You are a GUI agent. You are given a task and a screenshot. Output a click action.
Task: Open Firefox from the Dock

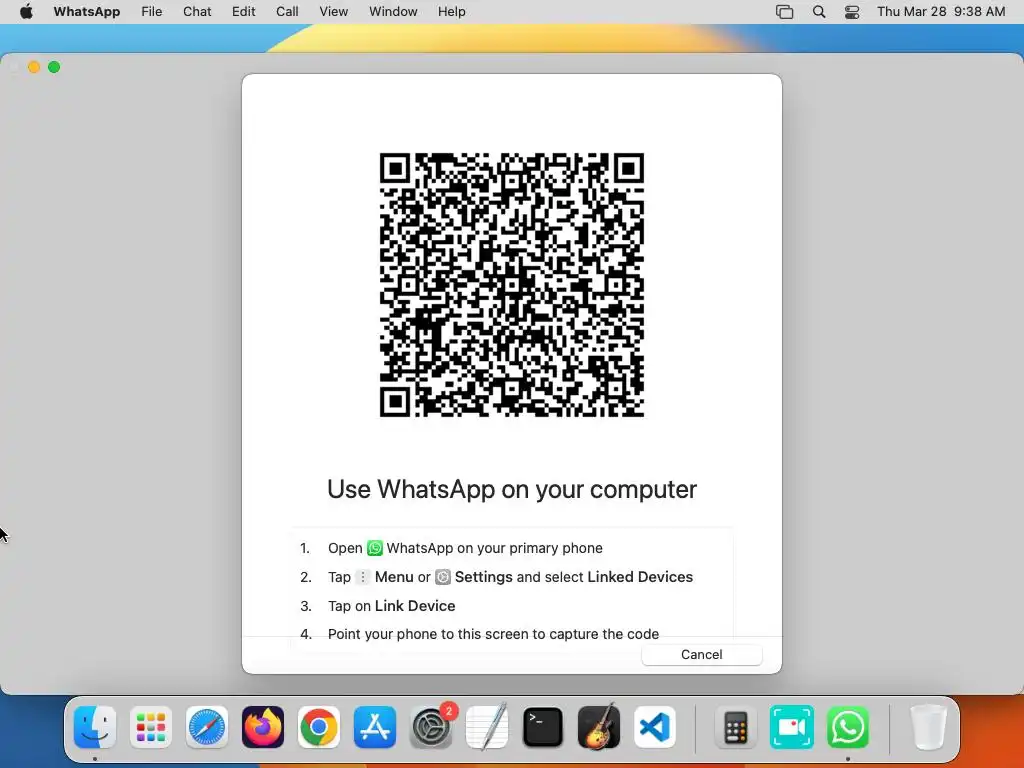[263, 727]
